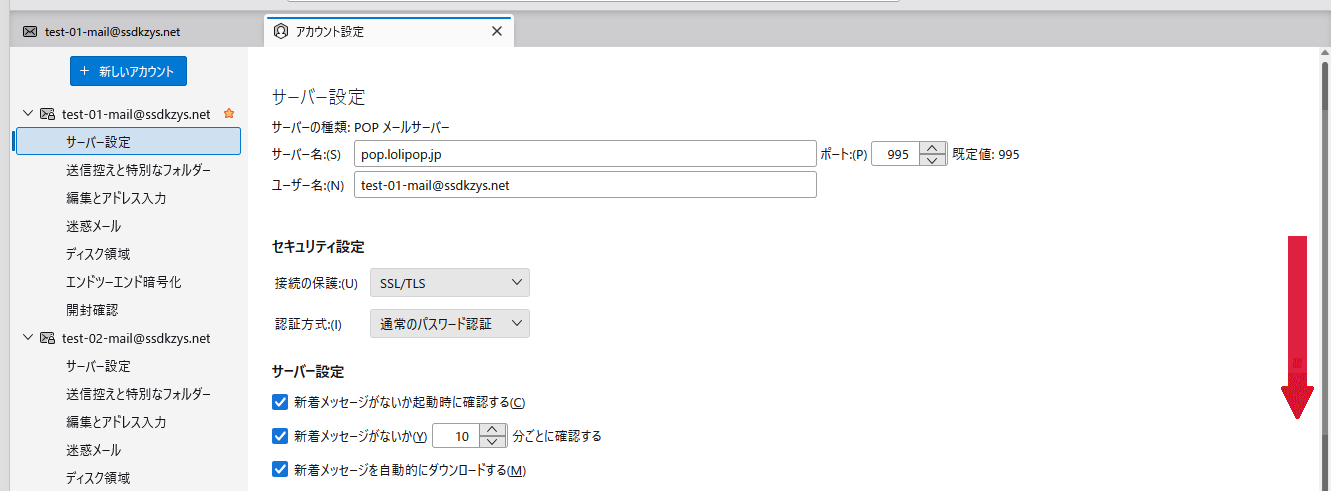Uncheck 新着メッセージを自動的にダウンロードする
This screenshot has width=1341, height=491.
click(x=280, y=469)
